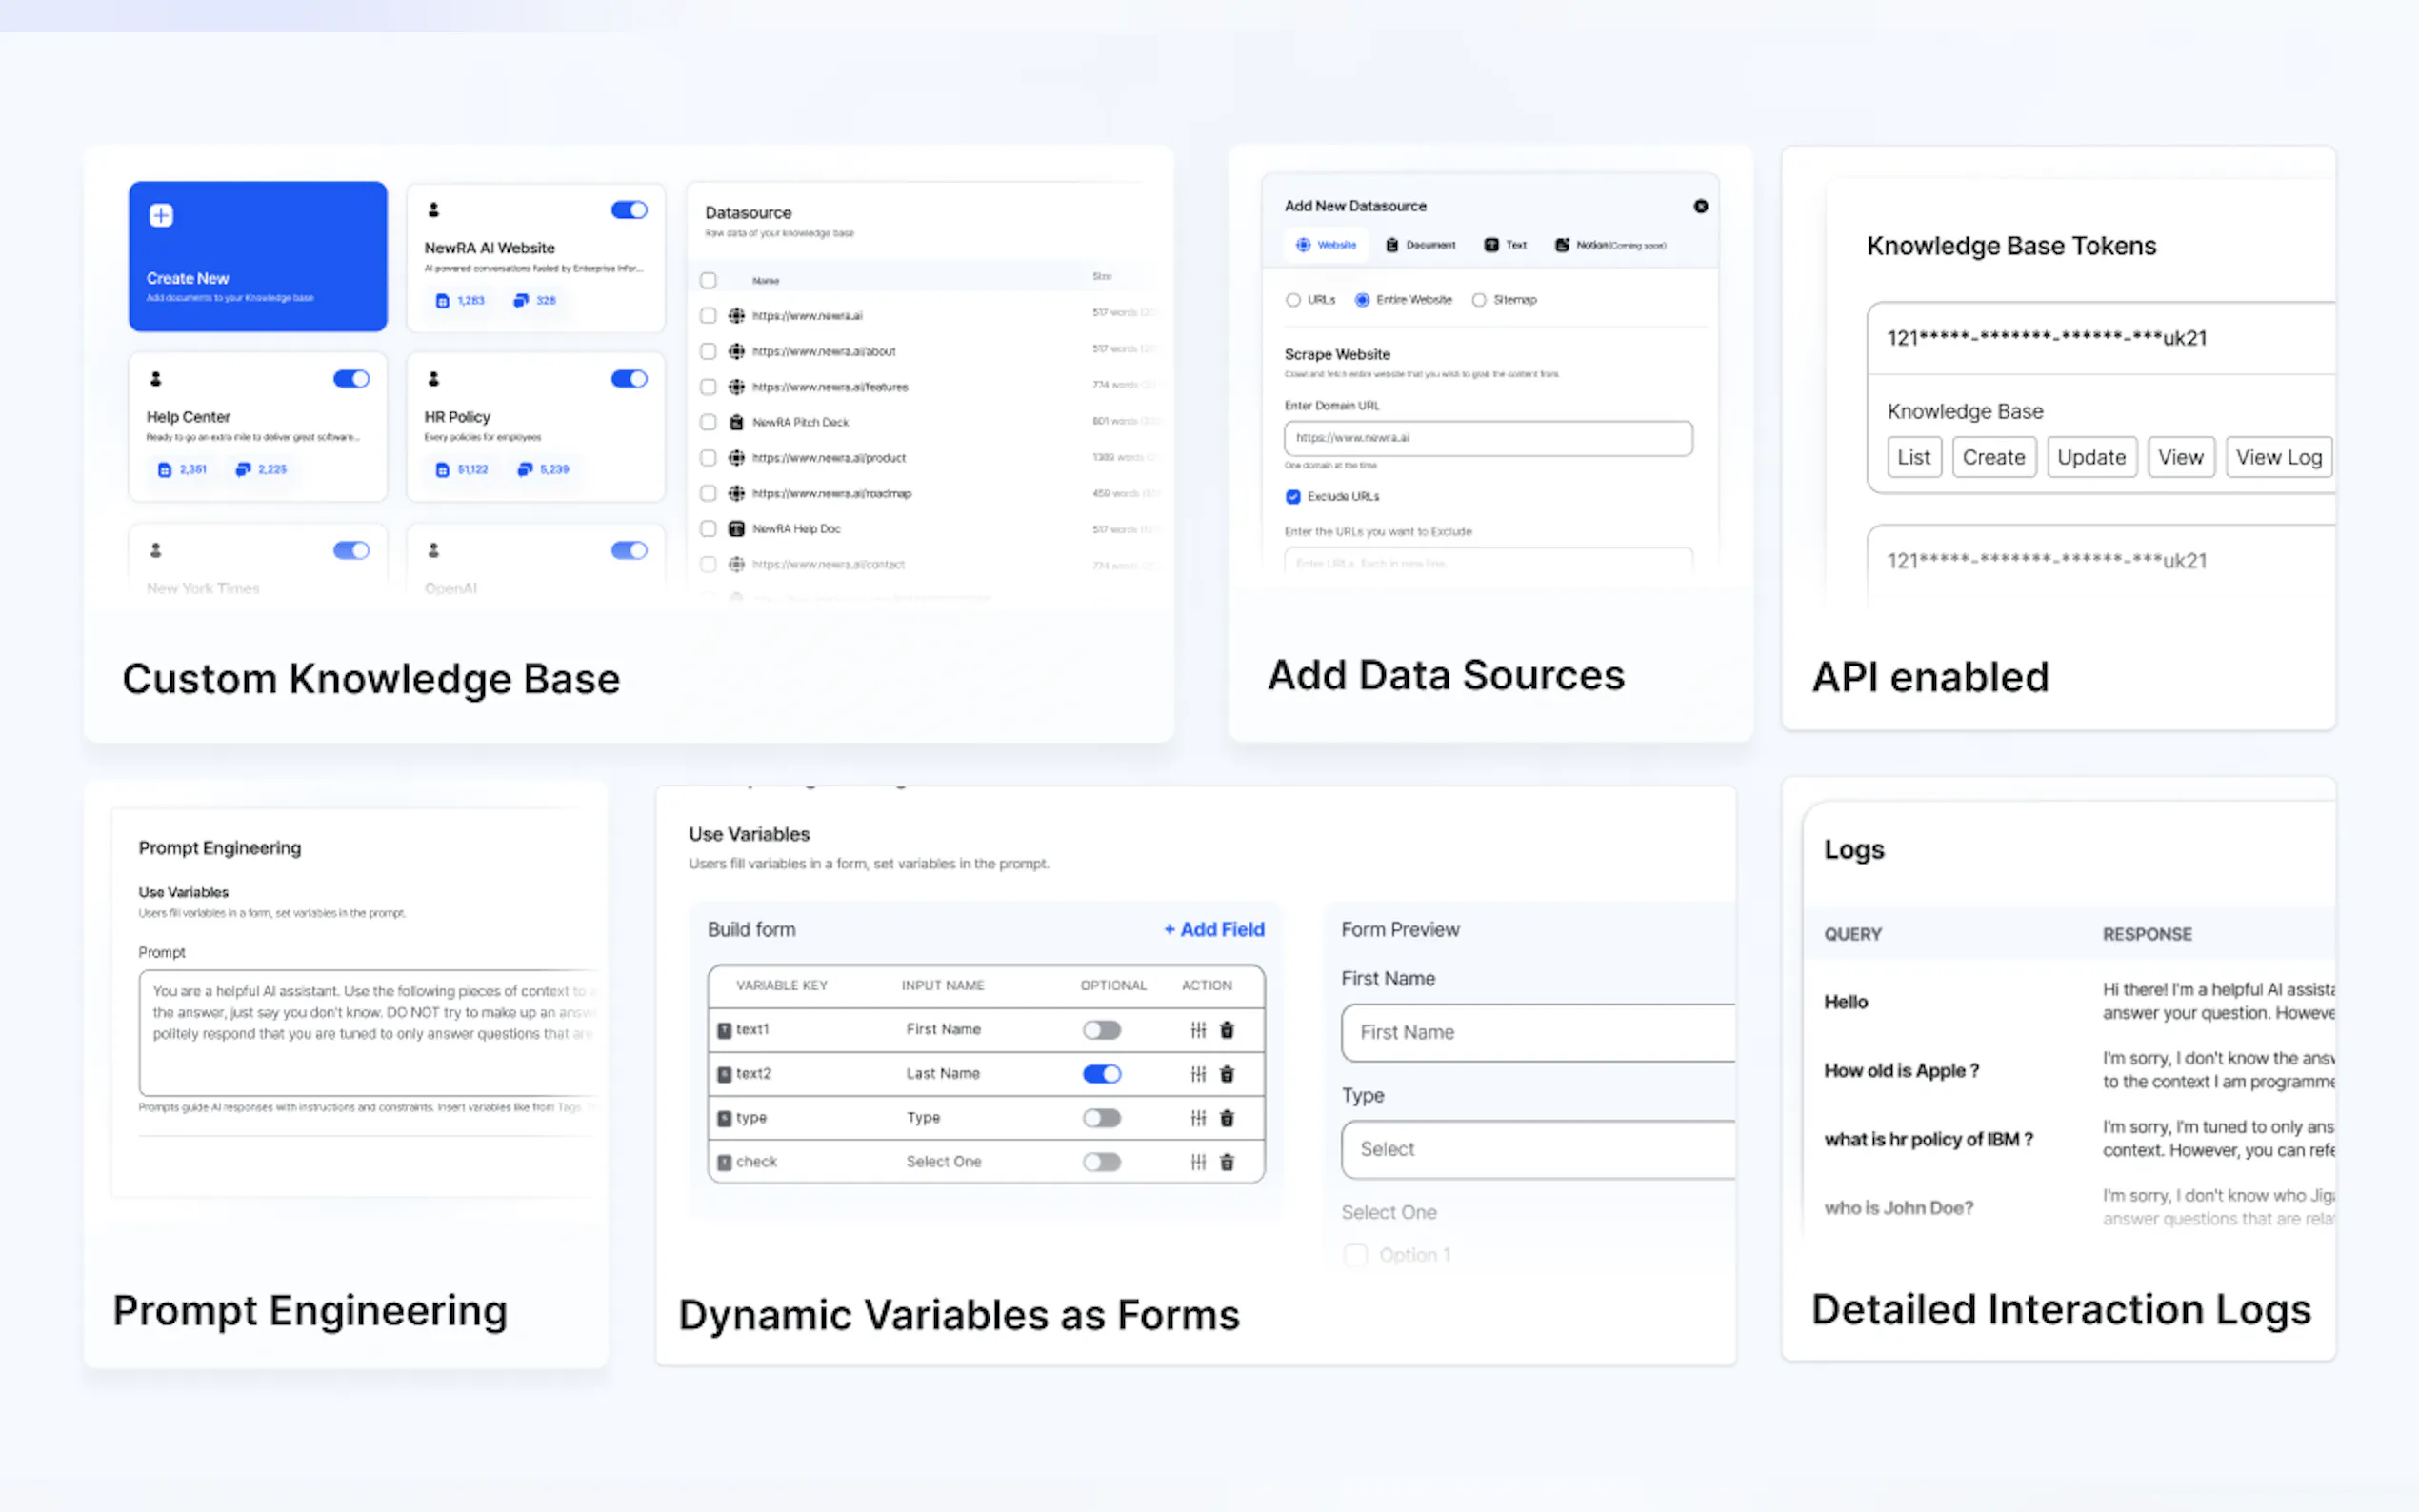Disable the NewRA AI Website toggle
This screenshot has width=2419, height=1512.
629,210
